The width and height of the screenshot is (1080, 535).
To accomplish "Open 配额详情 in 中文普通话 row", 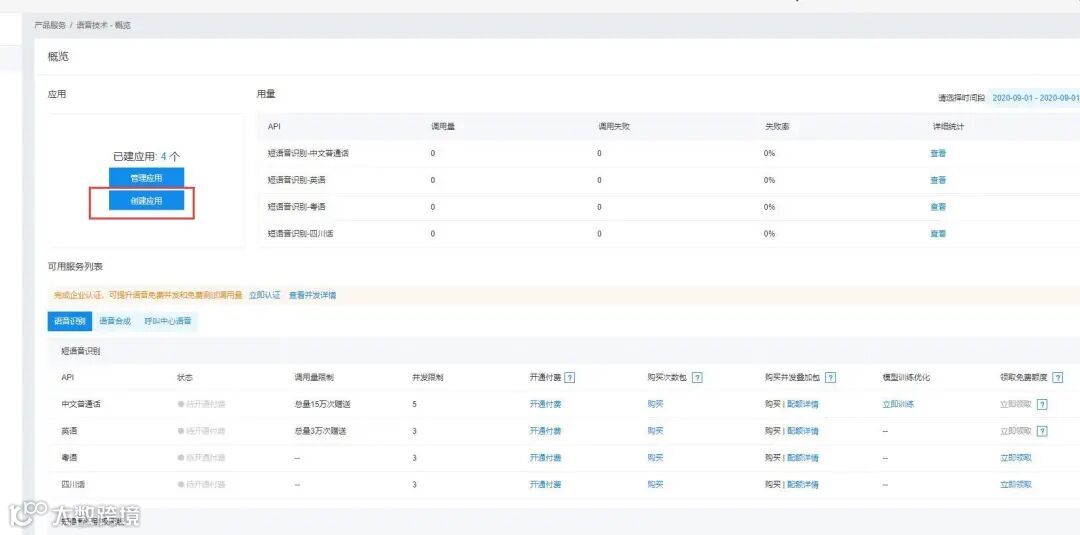I will [803, 404].
